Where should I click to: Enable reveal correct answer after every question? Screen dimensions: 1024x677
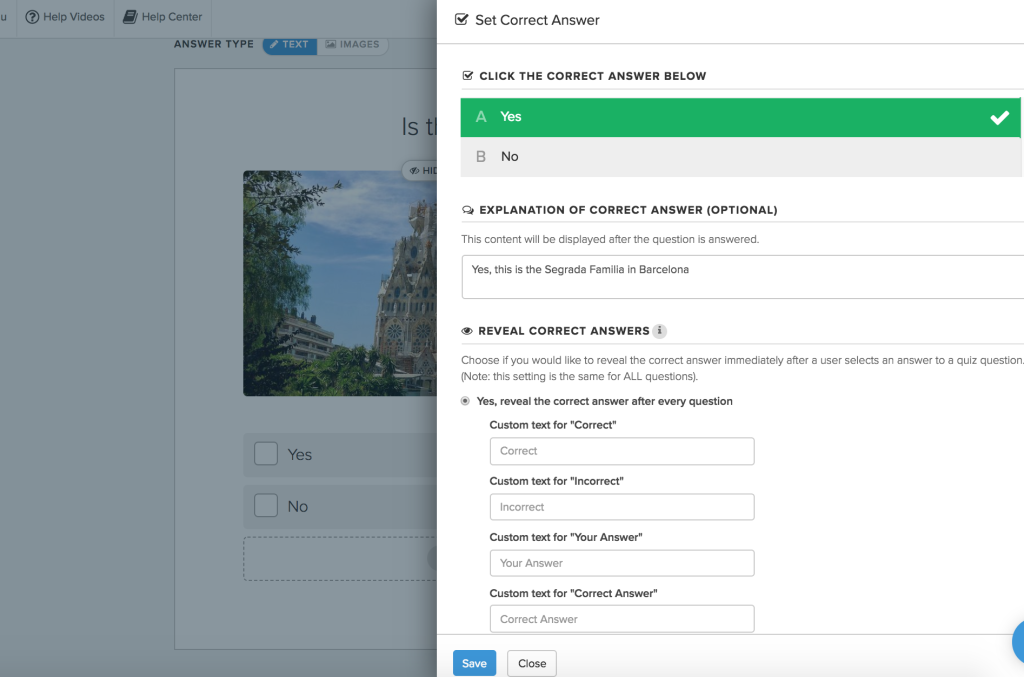click(x=465, y=401)
